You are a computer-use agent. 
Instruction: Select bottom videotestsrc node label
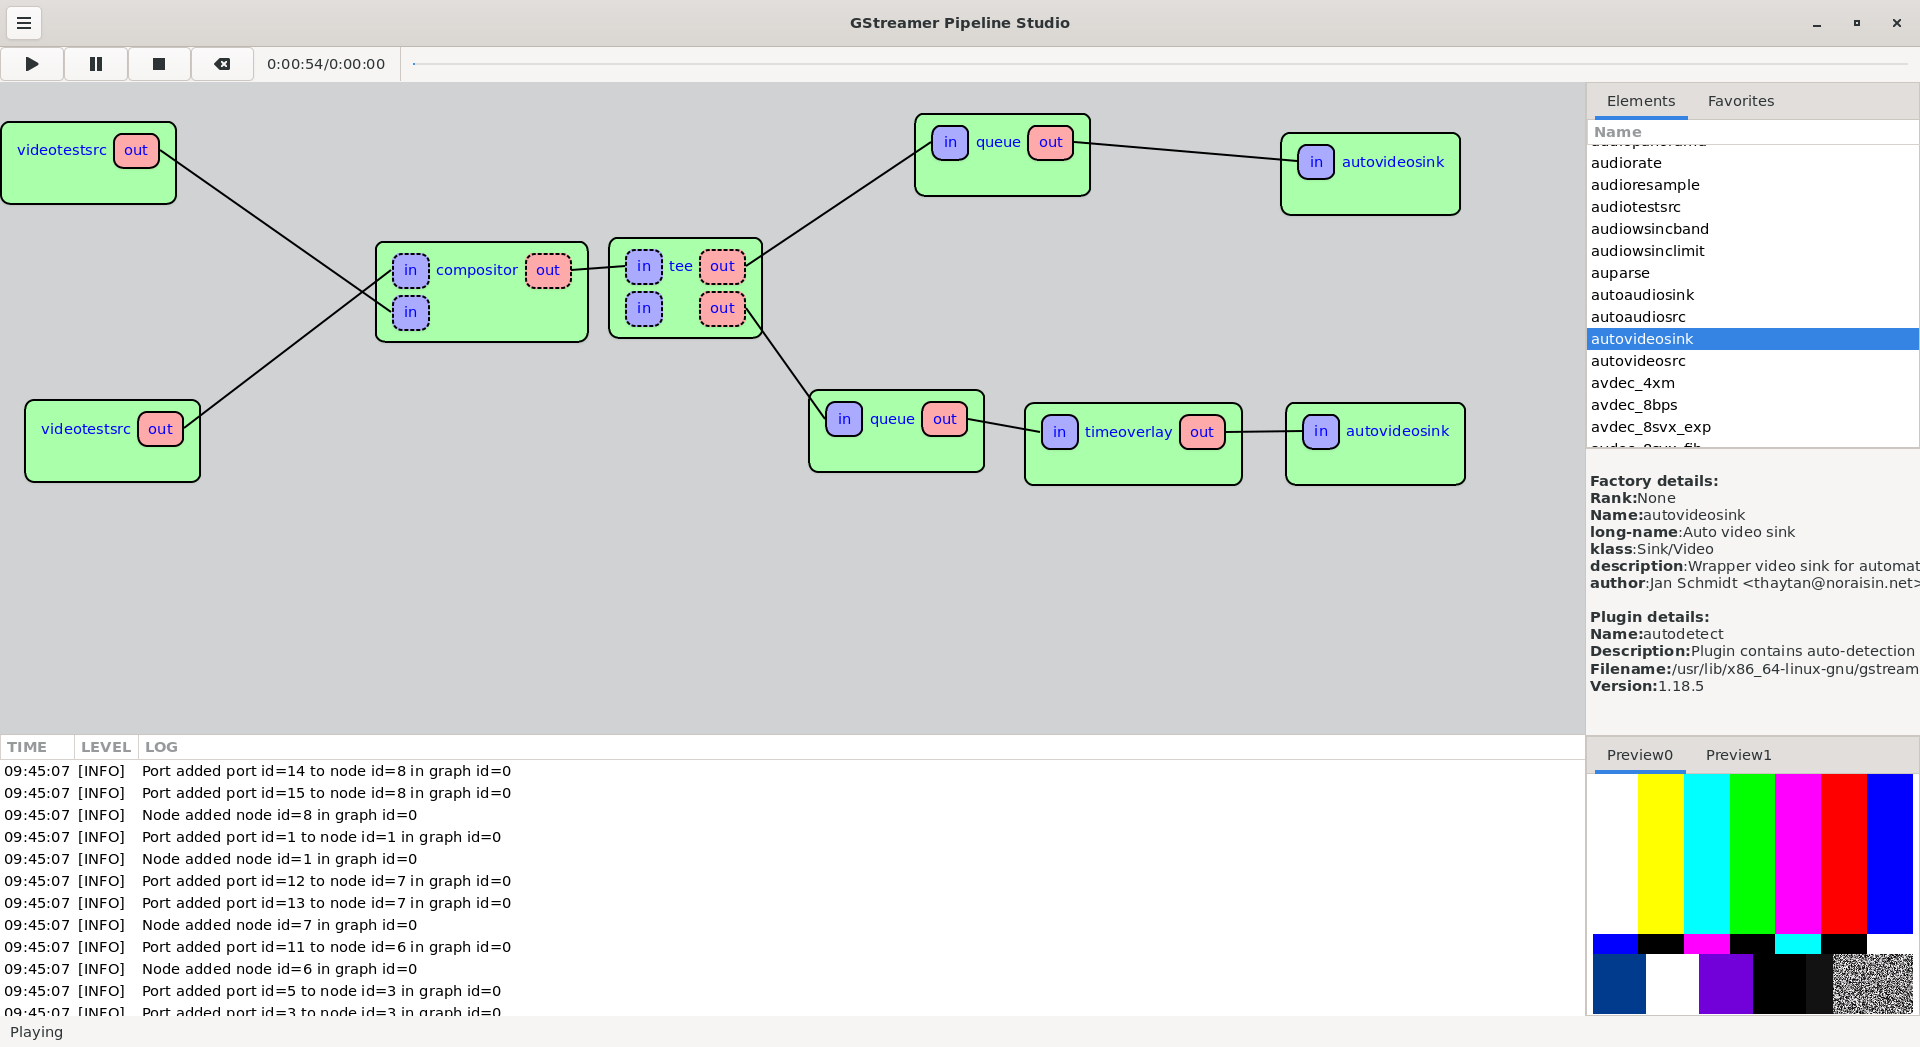(x=86, y=429)
